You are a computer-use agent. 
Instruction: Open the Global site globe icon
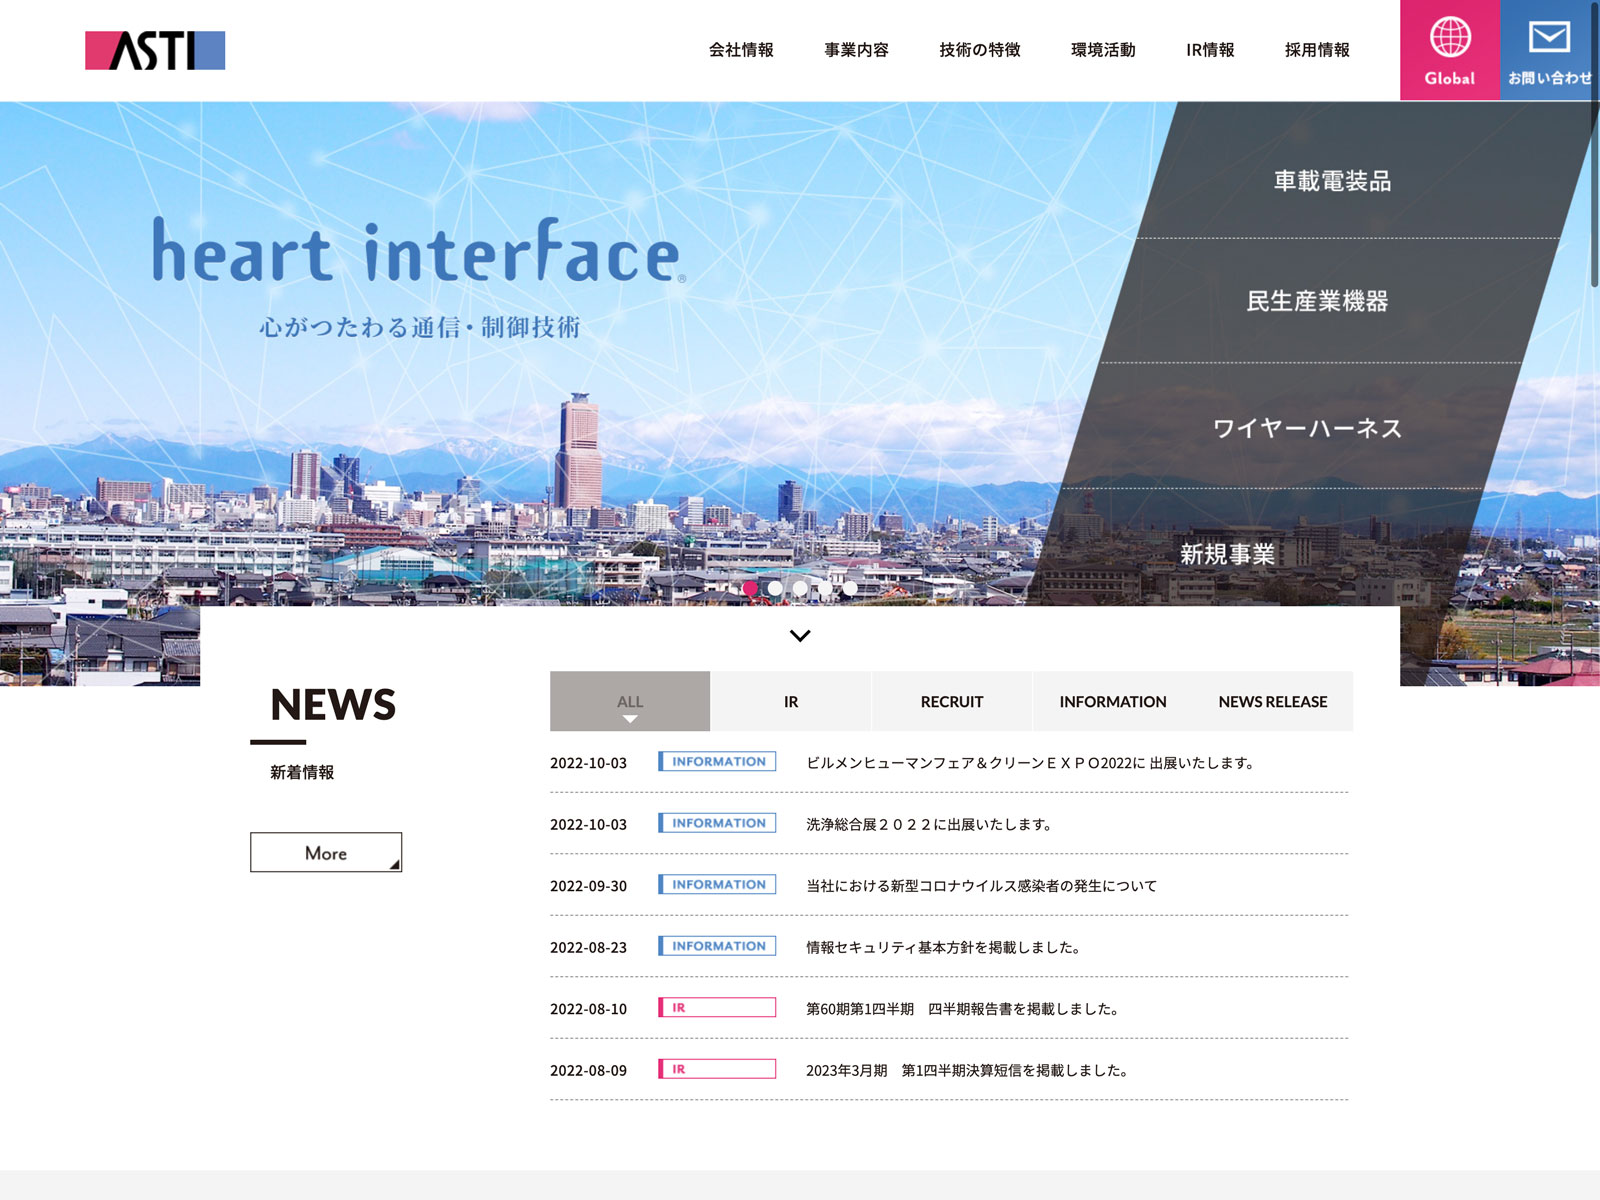pos(1449,38)
